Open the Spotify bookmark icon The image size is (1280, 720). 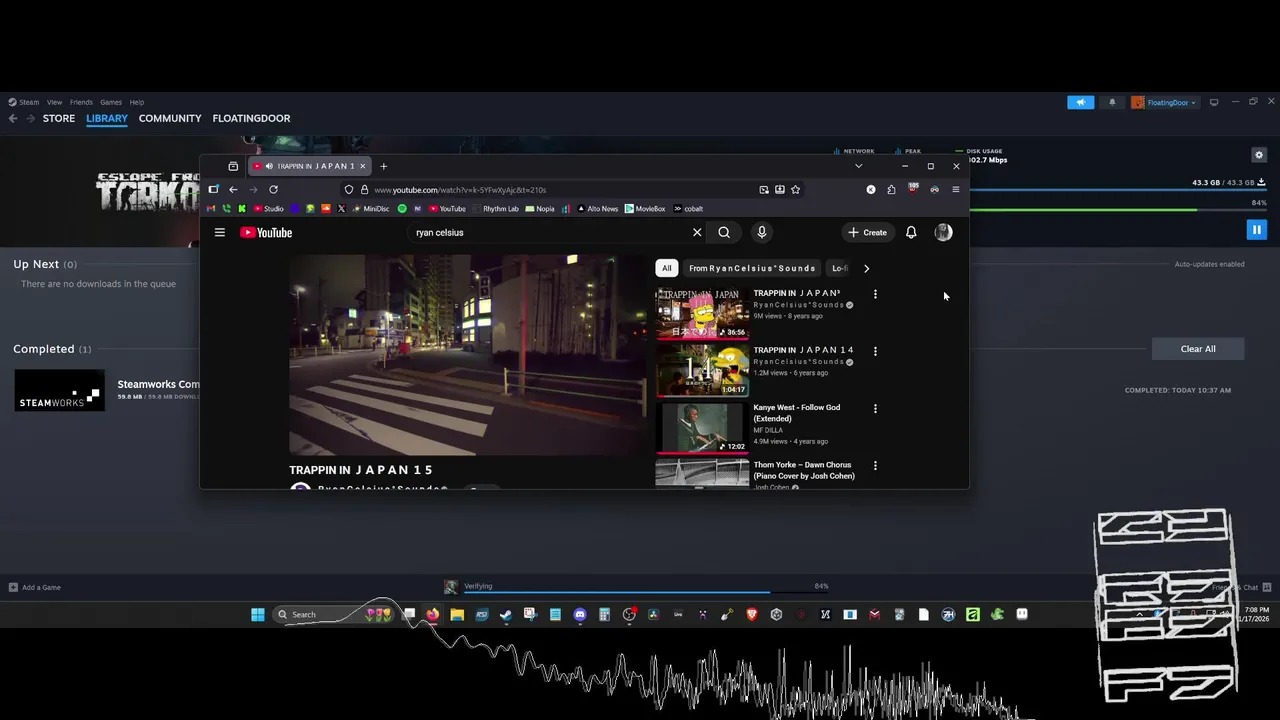click(402, 209)
